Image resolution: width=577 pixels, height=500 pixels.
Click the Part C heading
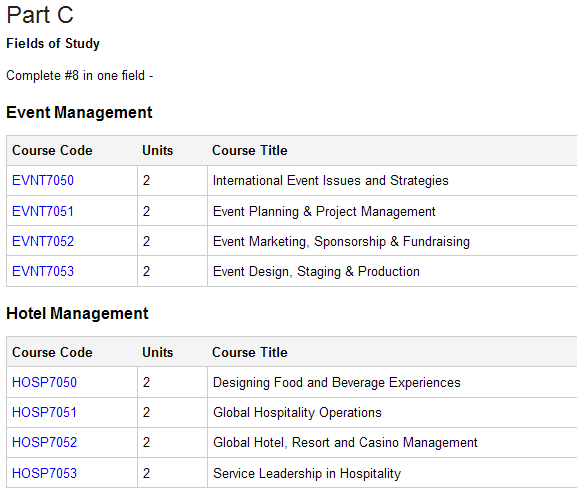point(40,15)
